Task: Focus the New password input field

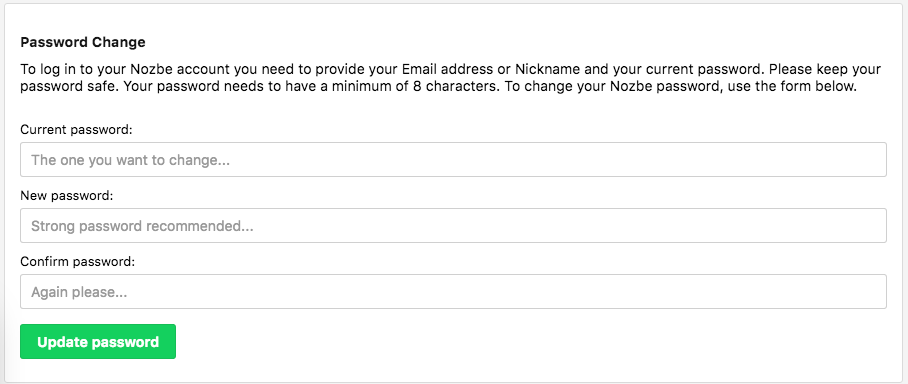Action: point(453,225)
